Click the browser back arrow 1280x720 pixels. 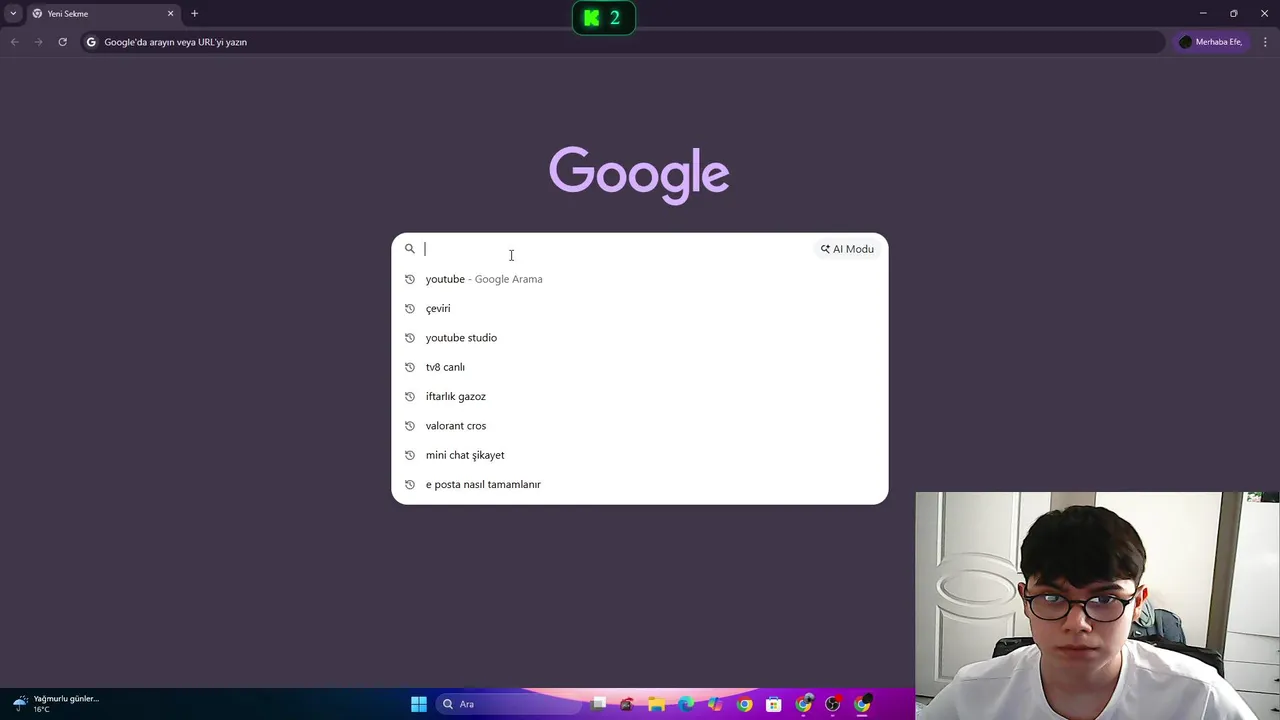(x=14, y=42)
